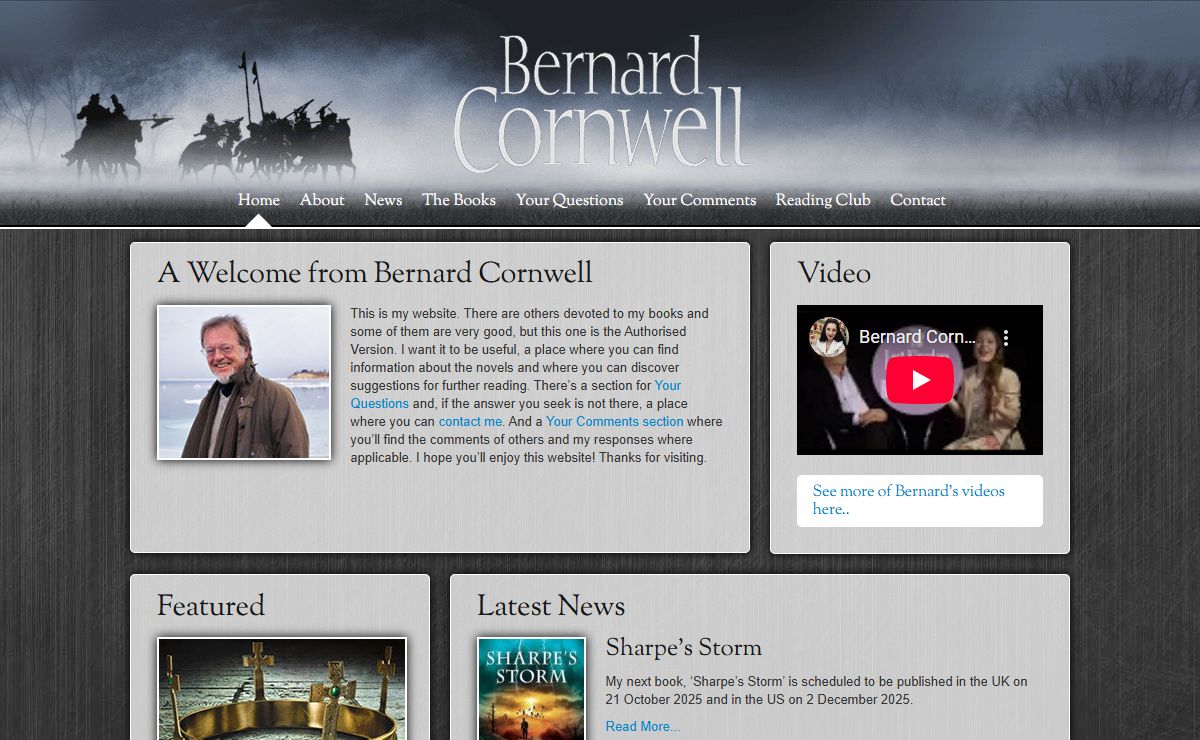Open Your Comments in the navigation
This screenshot has height=740, width=1200.
tap(699, 200)
